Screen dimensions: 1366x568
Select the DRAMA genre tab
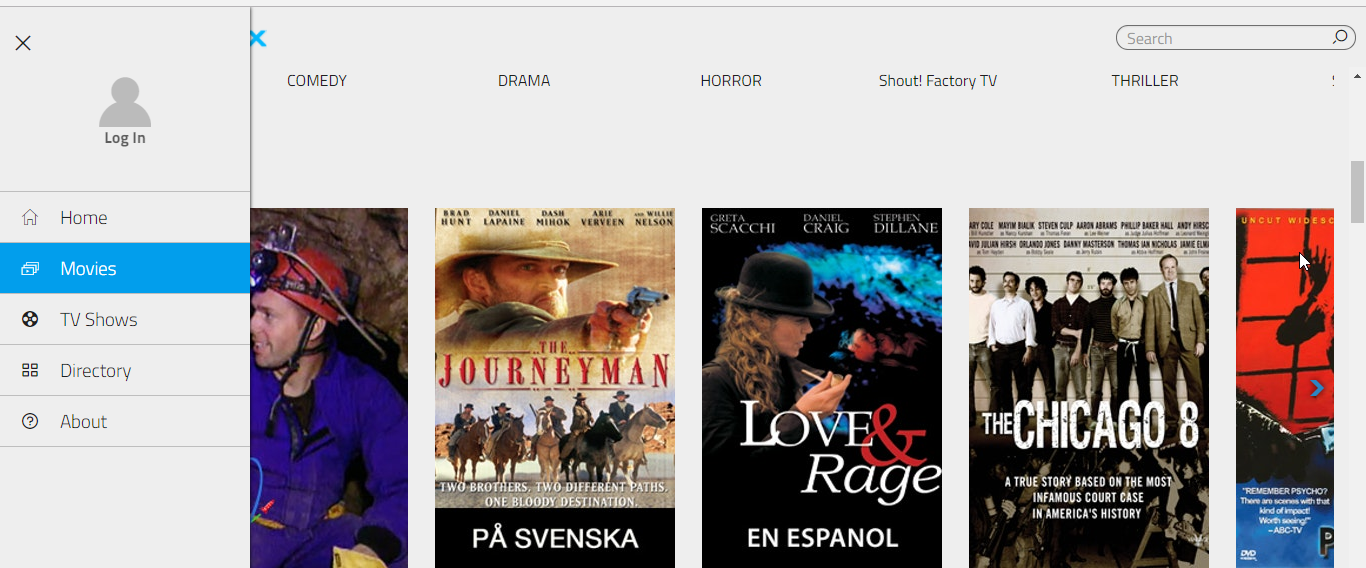pos(524,81)
